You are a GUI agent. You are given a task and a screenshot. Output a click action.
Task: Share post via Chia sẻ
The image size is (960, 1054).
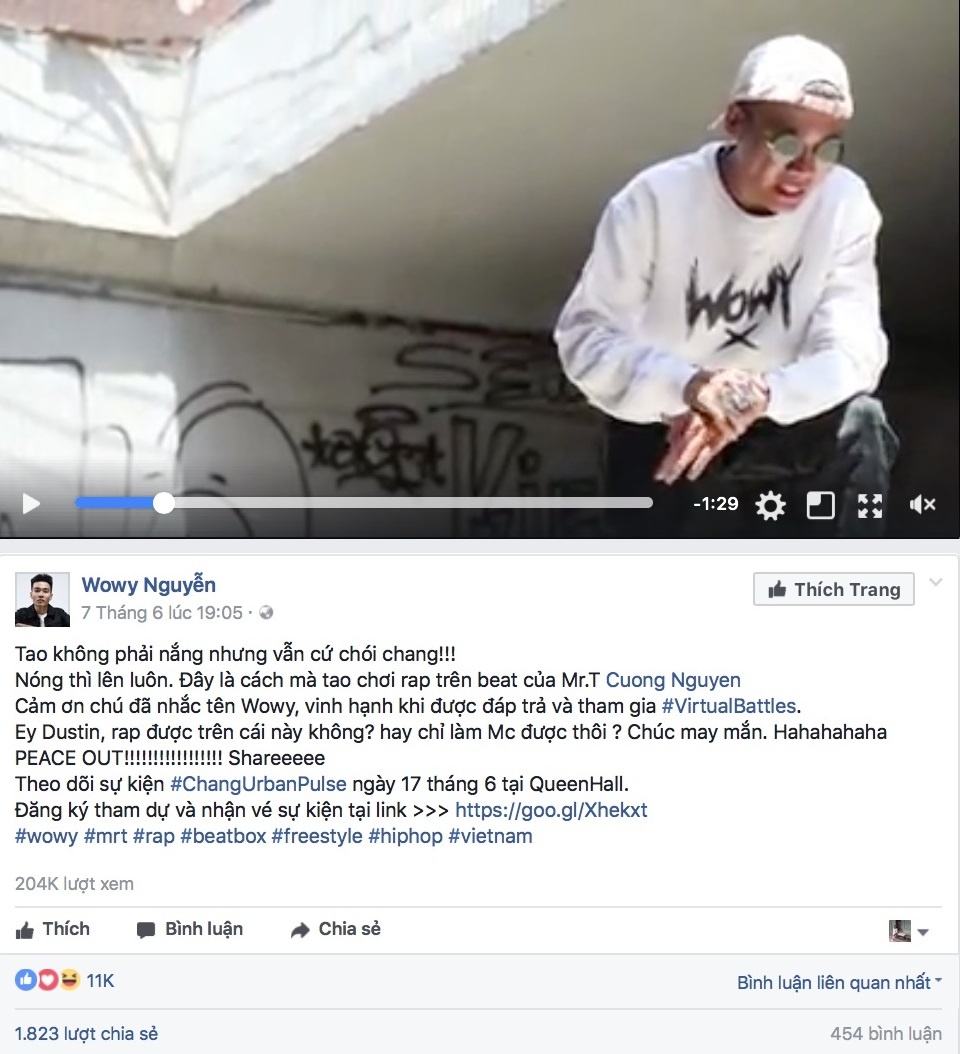click(x=335, y=929)
